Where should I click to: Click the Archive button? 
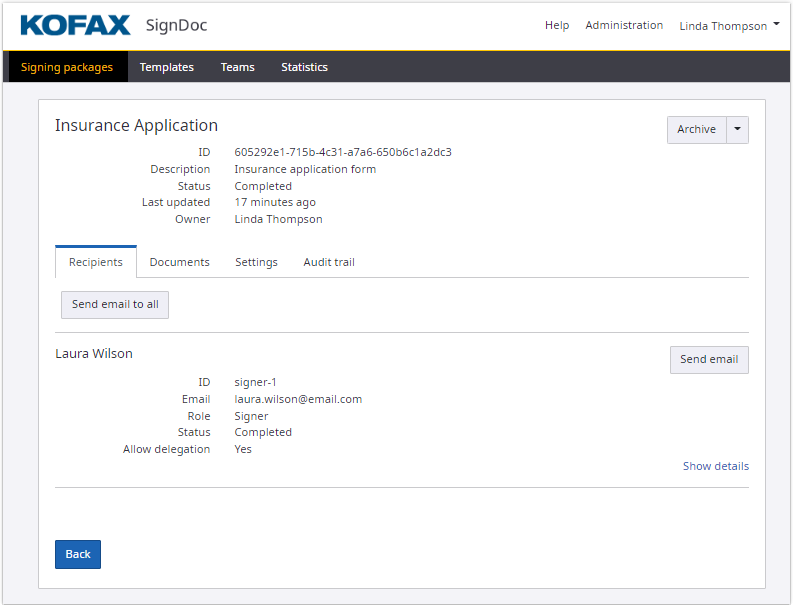696,130
